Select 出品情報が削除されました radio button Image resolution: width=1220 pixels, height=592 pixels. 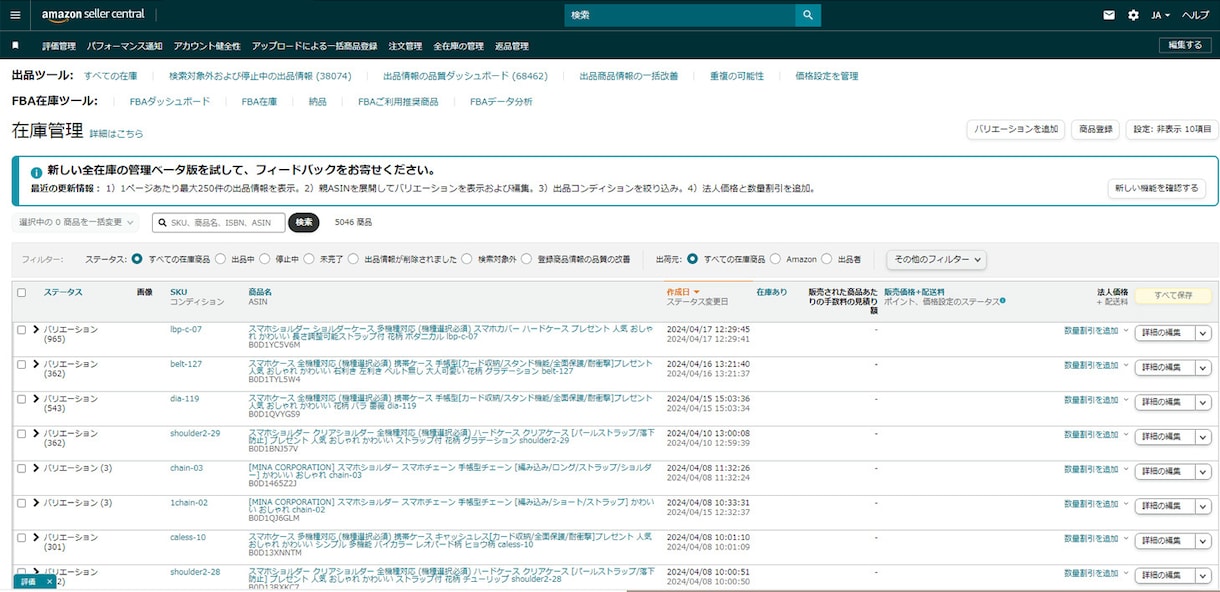click(354, 259)
